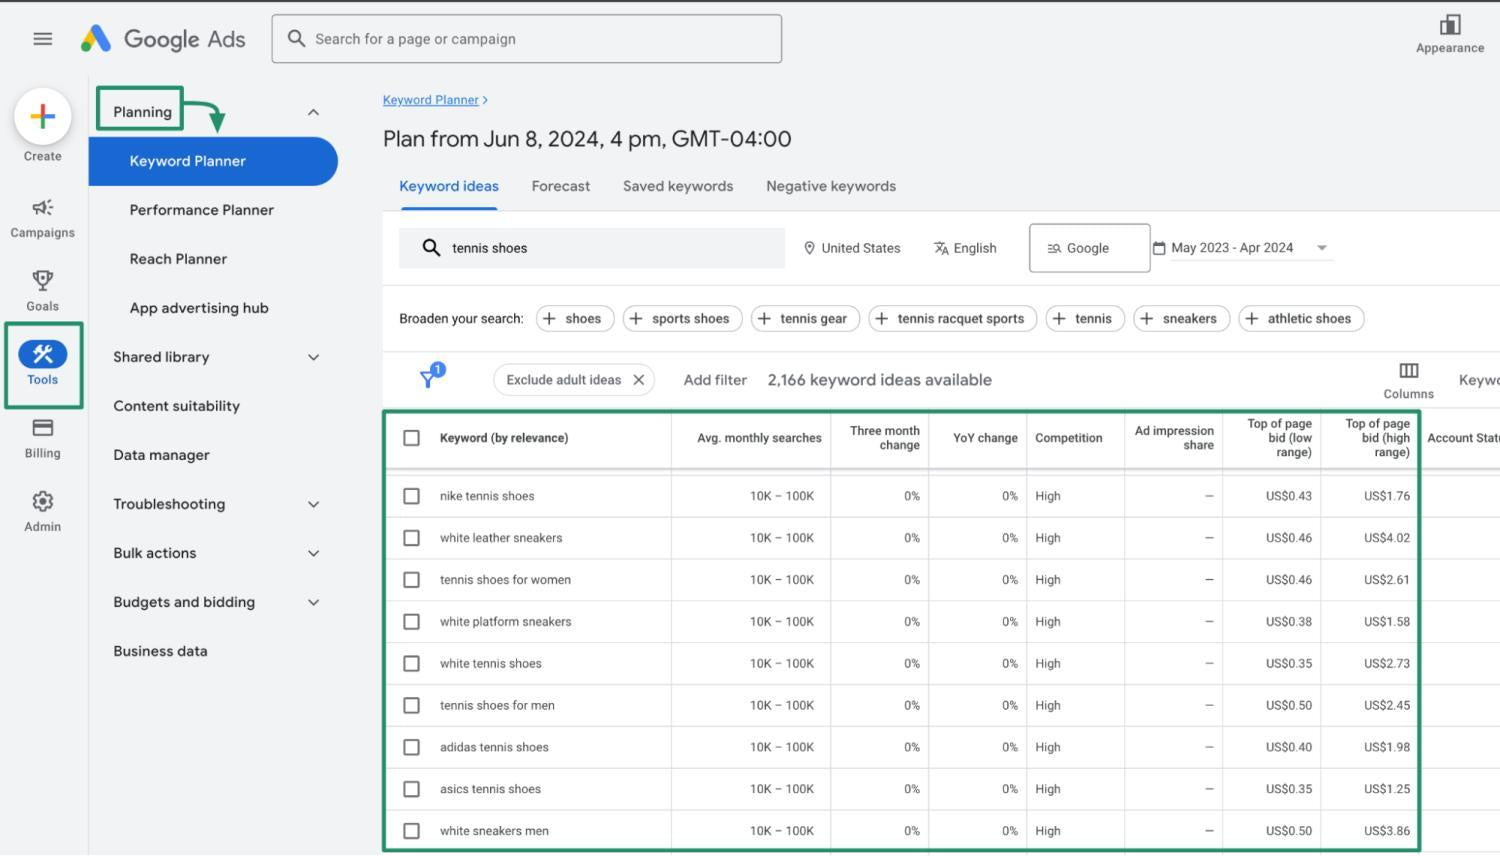Screen dimensions: 1500x856
Task: Sort by YoY change column header
Action: [985, 438]
